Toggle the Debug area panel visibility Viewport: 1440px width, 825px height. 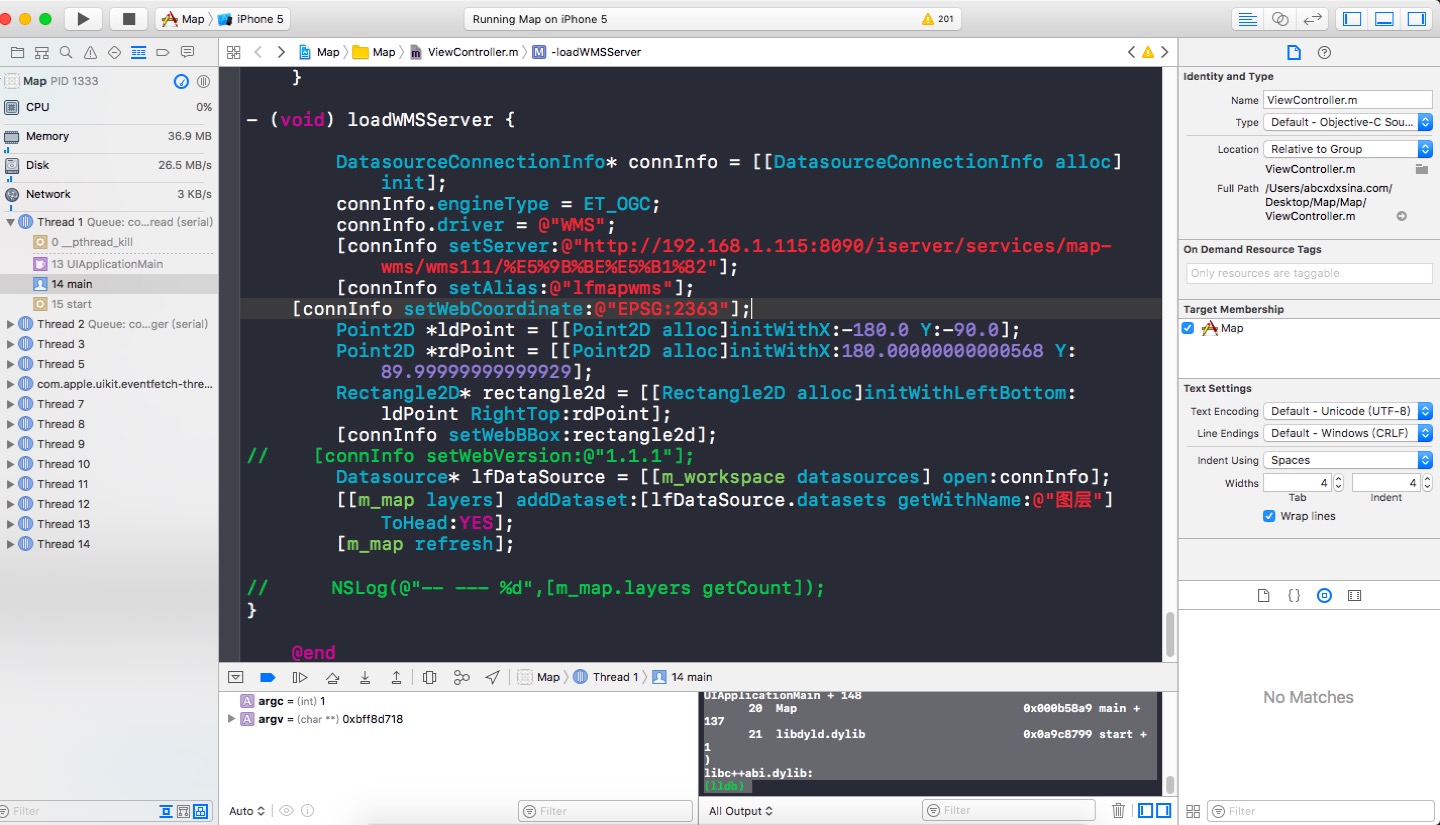coord(1385,19)
